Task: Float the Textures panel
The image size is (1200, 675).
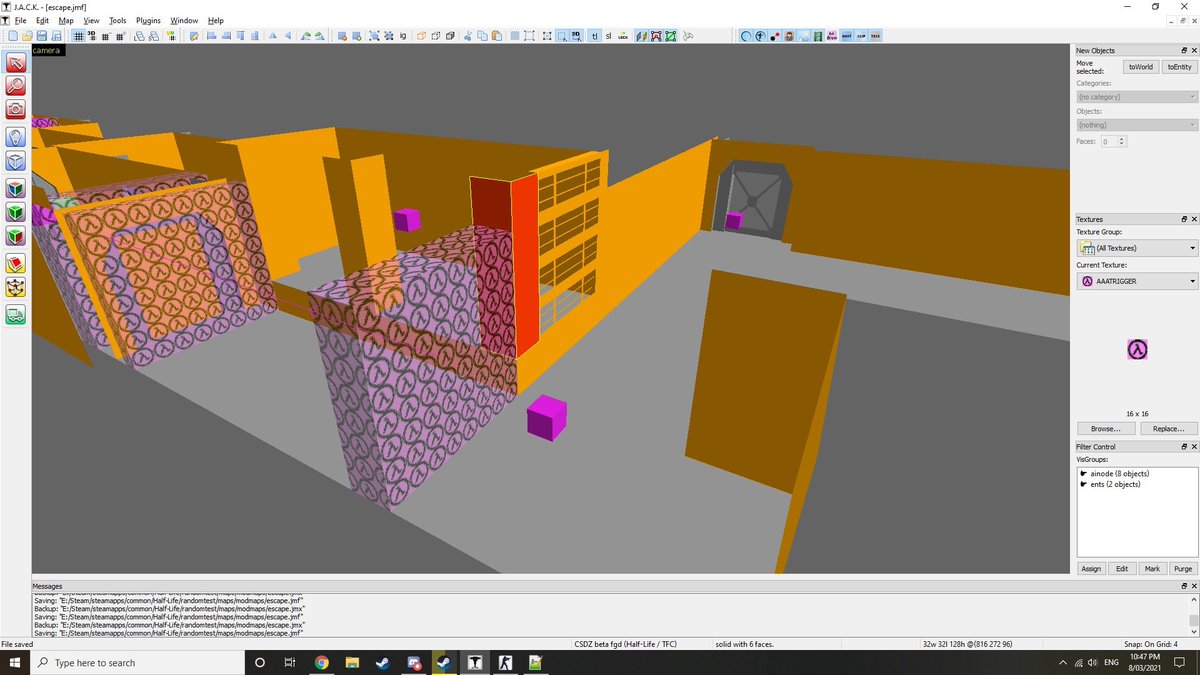Action: point(1183,219)
